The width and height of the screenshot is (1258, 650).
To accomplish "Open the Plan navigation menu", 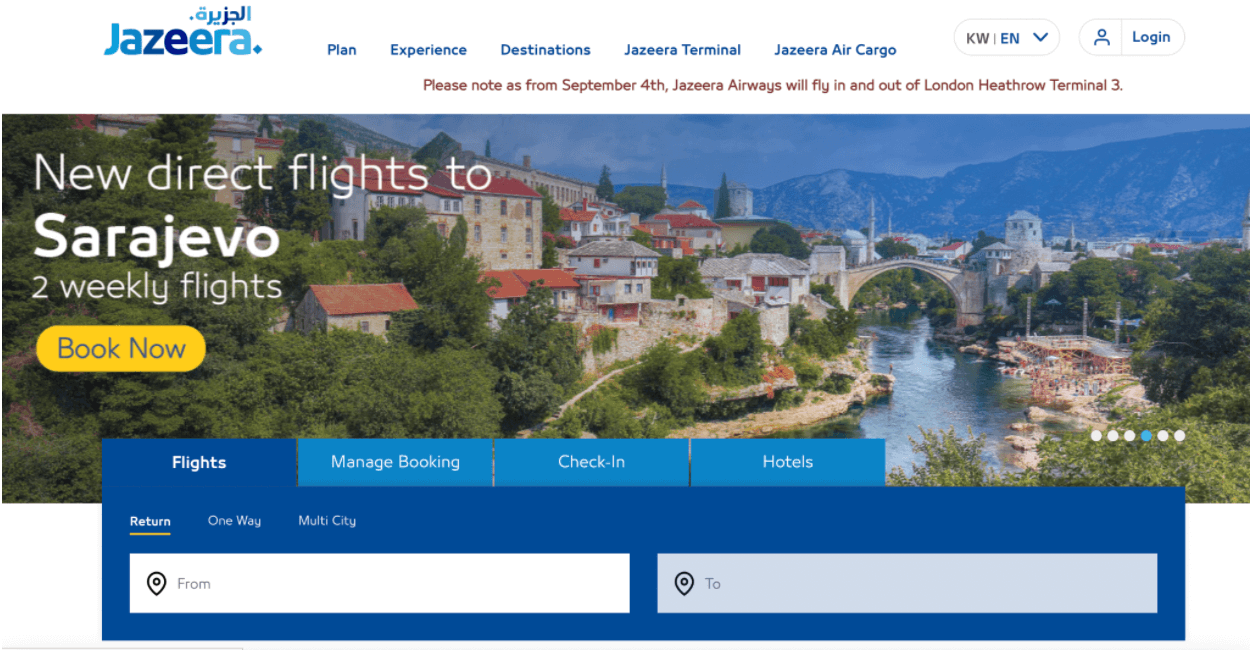I will 342,49.
